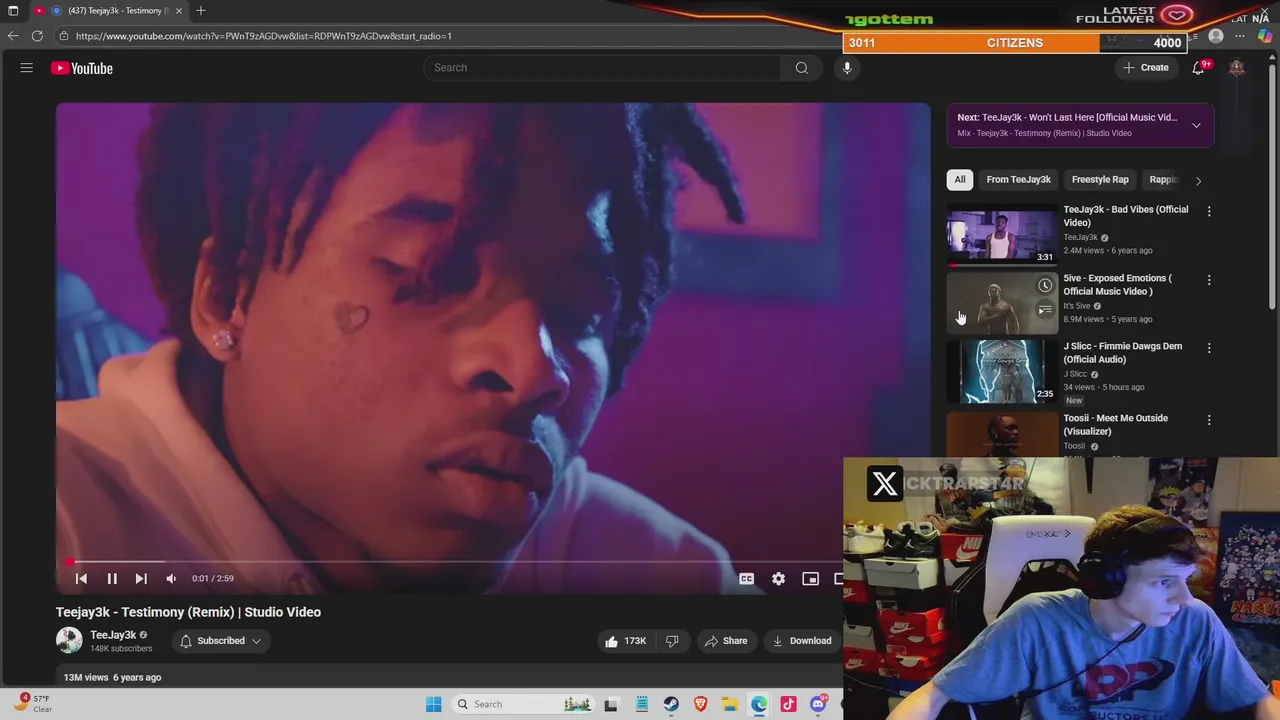Viewport: 1280px width, 720px height.
Task: Select the From TeeJay3k chip
Action: pyautogui.click(x=1018, y=180)
